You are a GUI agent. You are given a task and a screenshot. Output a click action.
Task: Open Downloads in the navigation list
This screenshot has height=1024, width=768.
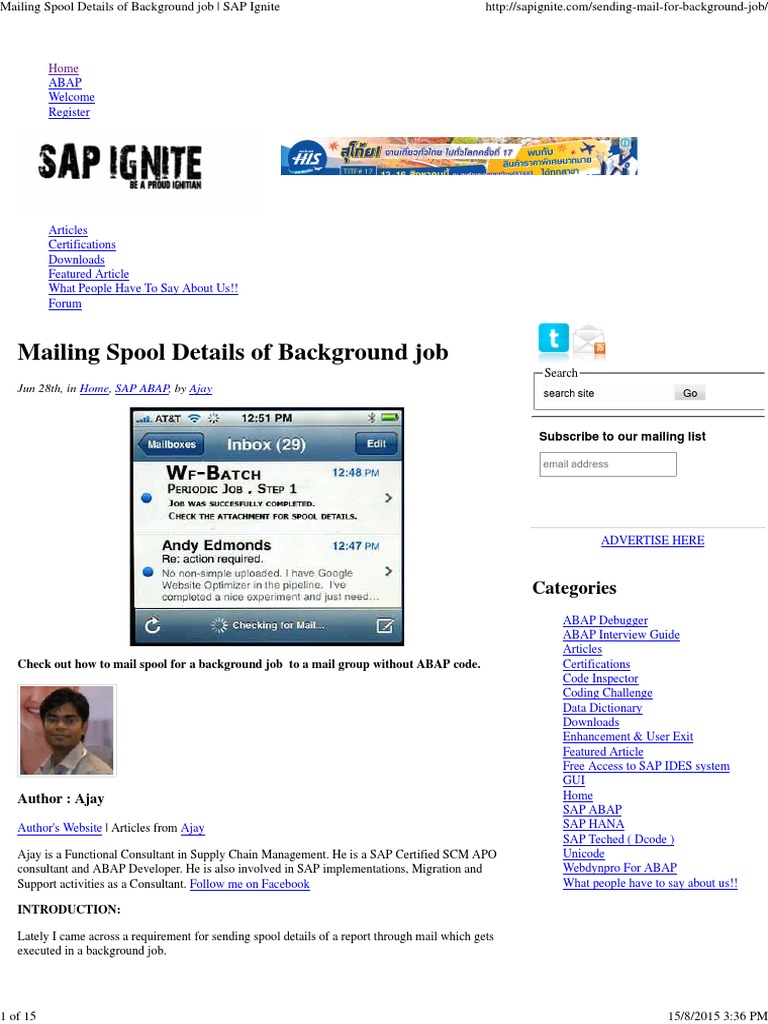[x=76, y=259]
